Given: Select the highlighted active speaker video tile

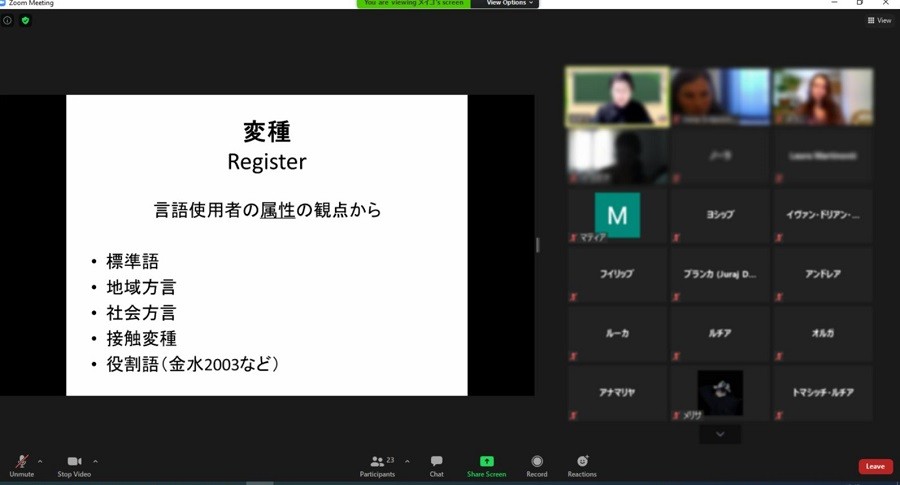Looking at the screenshot, I should [x=617, y=97].
